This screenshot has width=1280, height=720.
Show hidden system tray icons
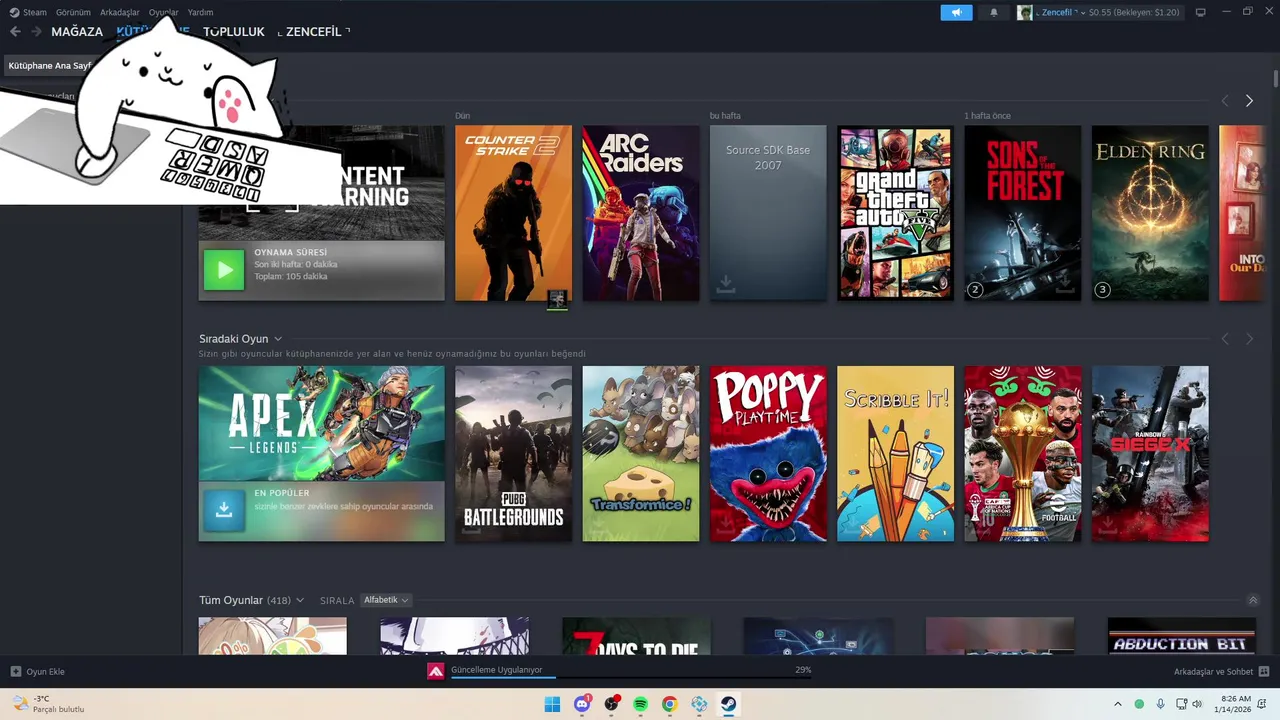pyautogui.click(x=1118, y=704)
